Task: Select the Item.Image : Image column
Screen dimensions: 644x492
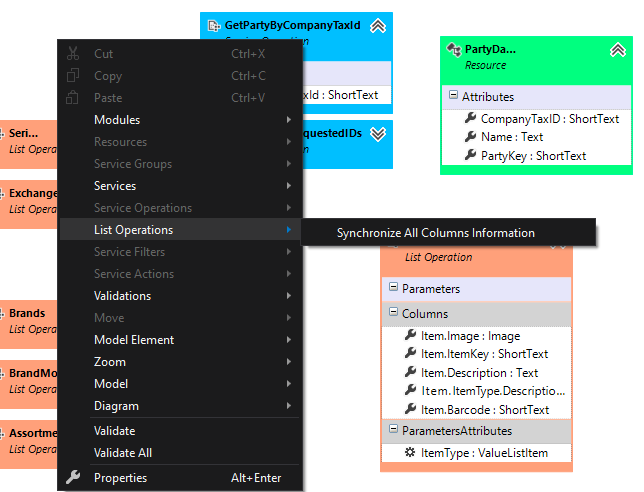Action: 470,336
